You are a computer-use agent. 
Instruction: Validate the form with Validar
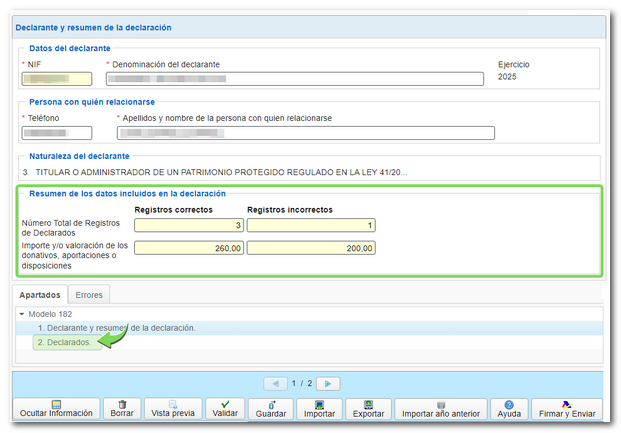[x=225, y=408]
